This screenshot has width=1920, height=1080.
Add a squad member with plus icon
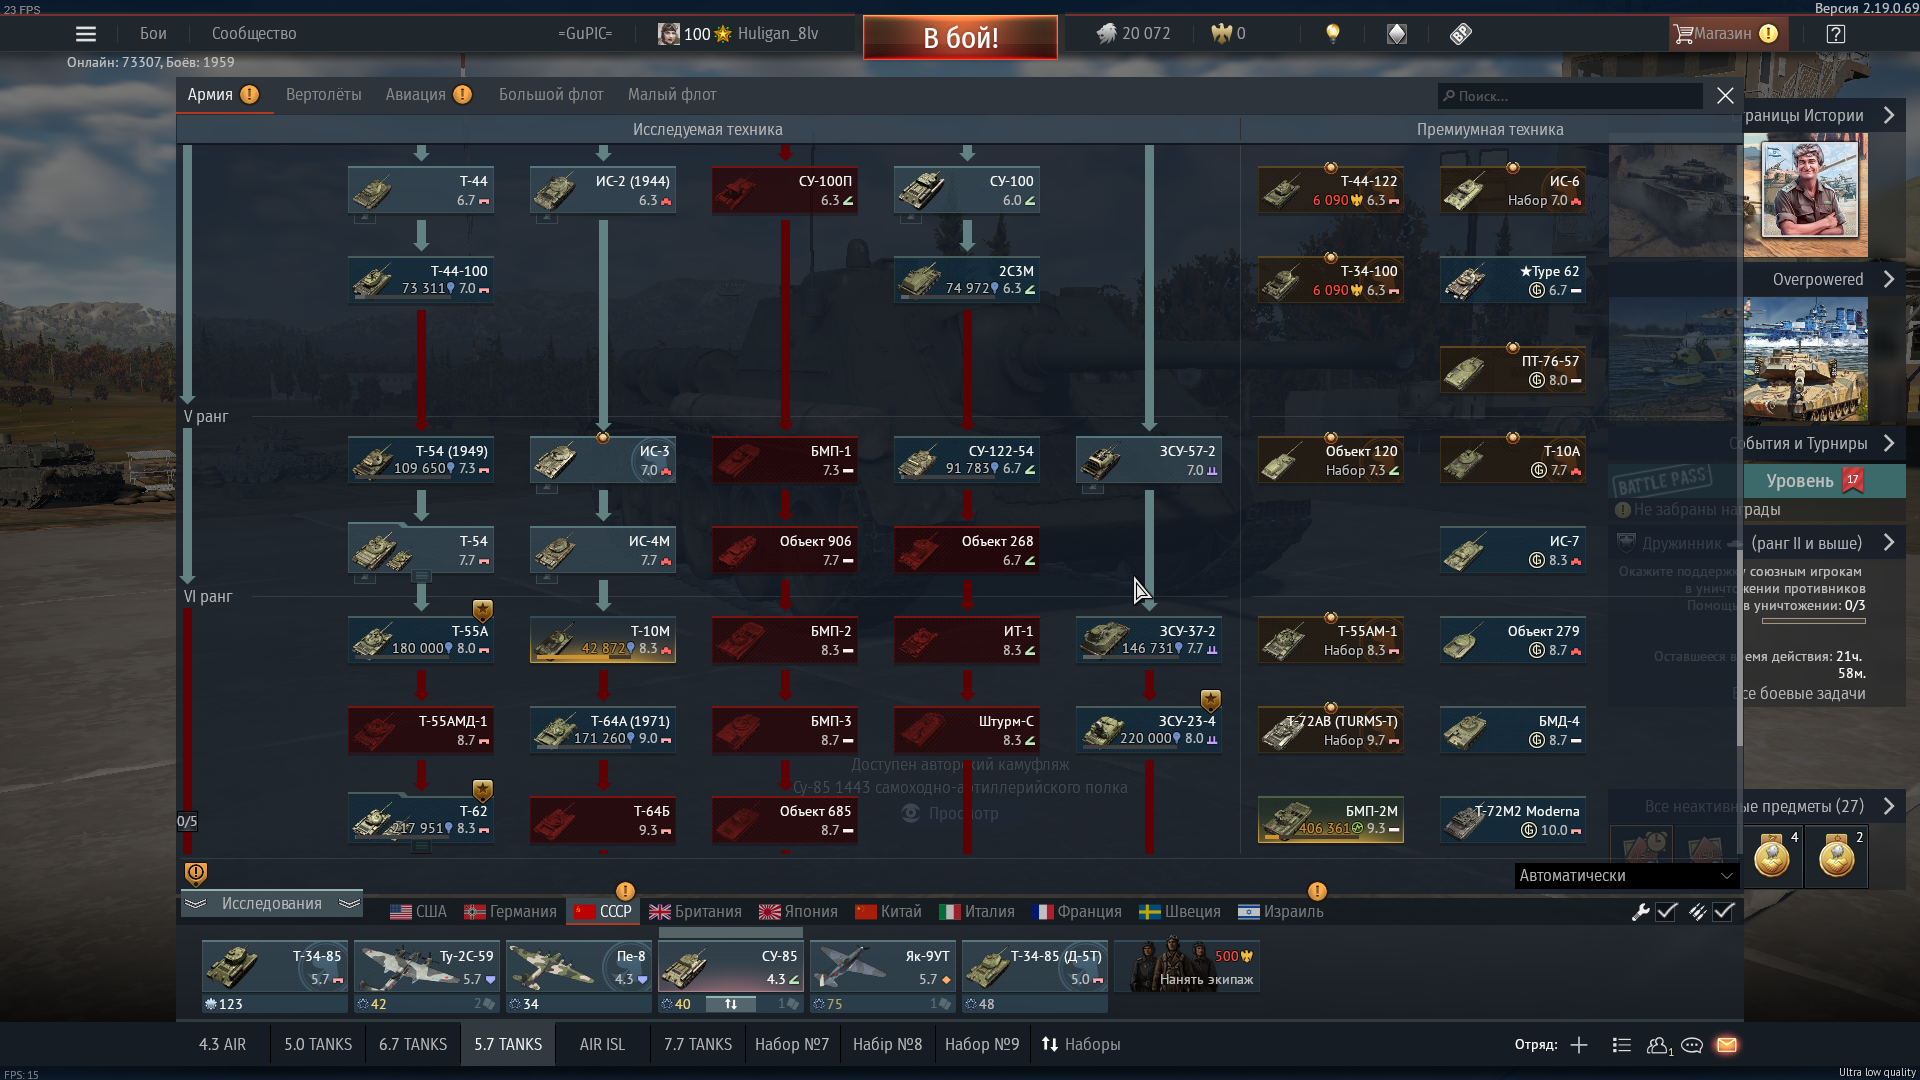pyautogui.click(x=1579, y=1045)
